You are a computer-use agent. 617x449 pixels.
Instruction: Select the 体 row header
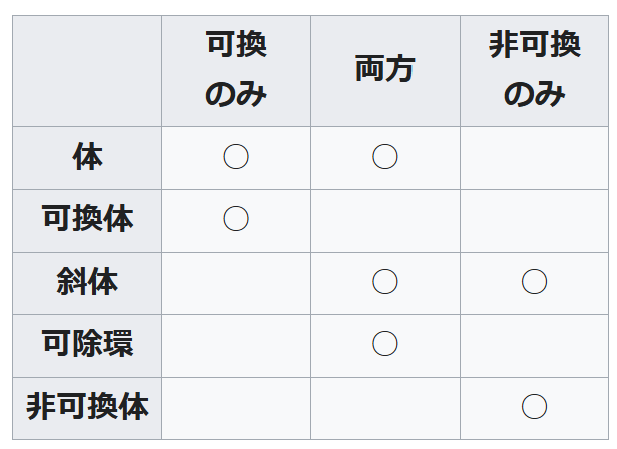pyautogui.click(x=87, y=157)
